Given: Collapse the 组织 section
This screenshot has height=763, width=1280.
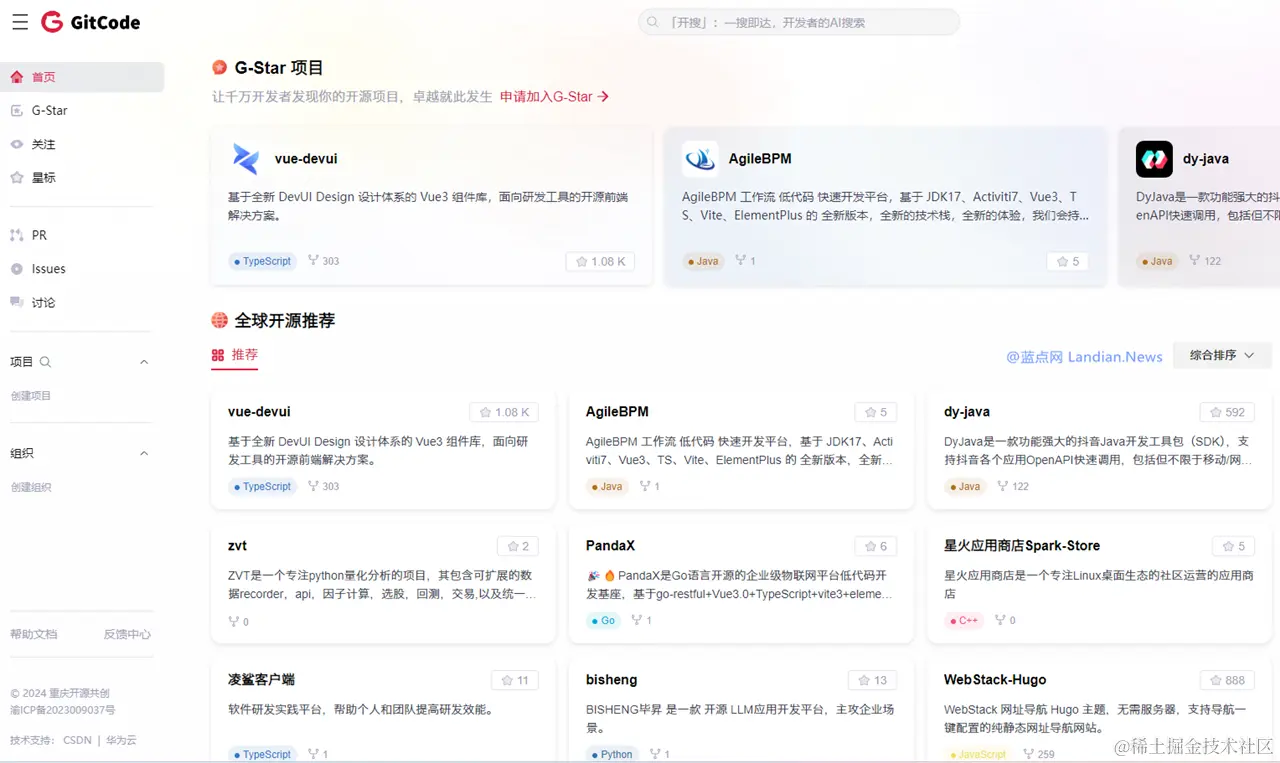Looking at the screenshot, I should (x=143, y=453).
